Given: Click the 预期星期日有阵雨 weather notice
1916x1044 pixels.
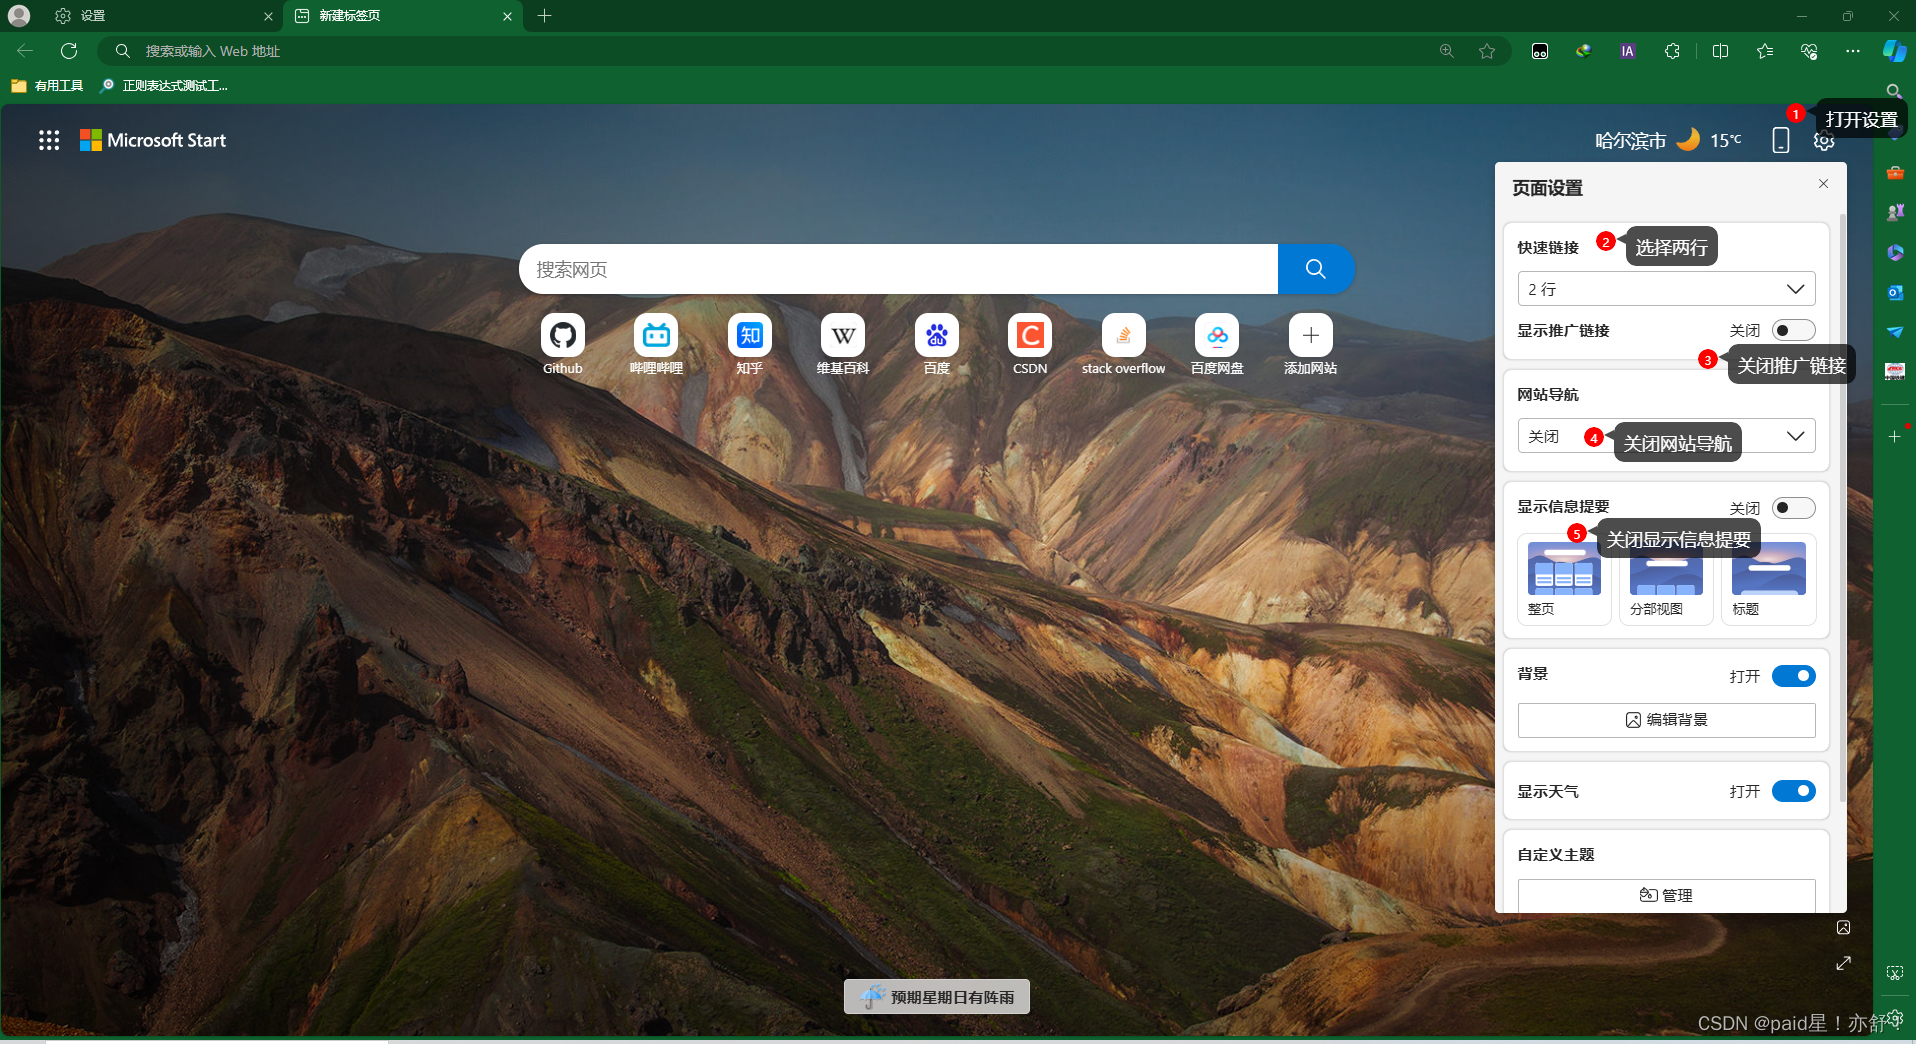Looking at the screenshot, I should tap(937, 996).
